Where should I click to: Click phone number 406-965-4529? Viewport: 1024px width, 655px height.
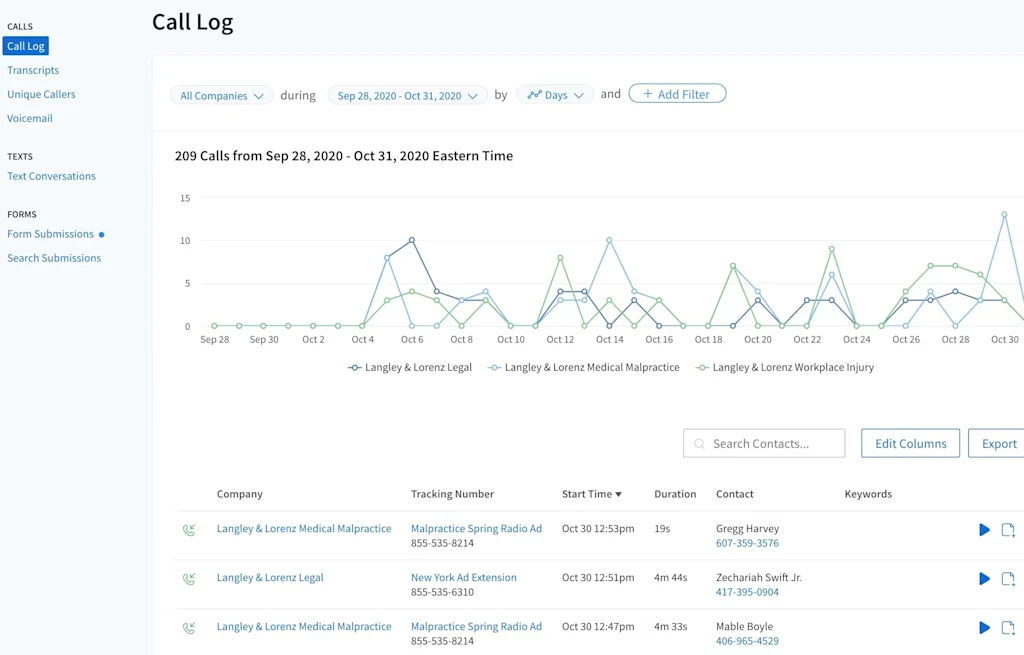747,641
